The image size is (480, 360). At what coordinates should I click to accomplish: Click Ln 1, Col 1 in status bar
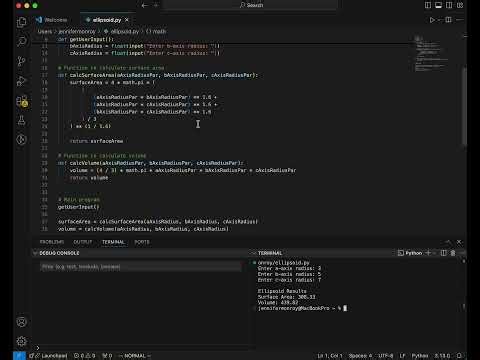(329, 356)
